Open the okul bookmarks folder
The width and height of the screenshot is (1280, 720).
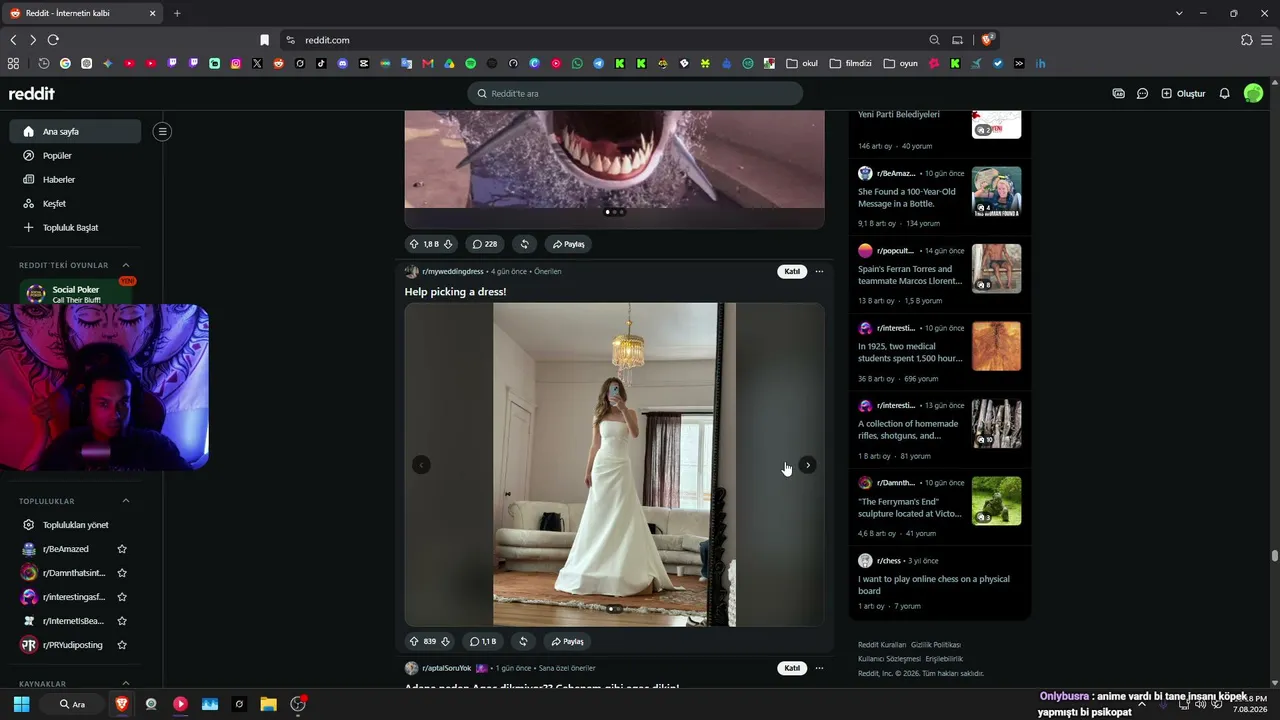[802, 63]
